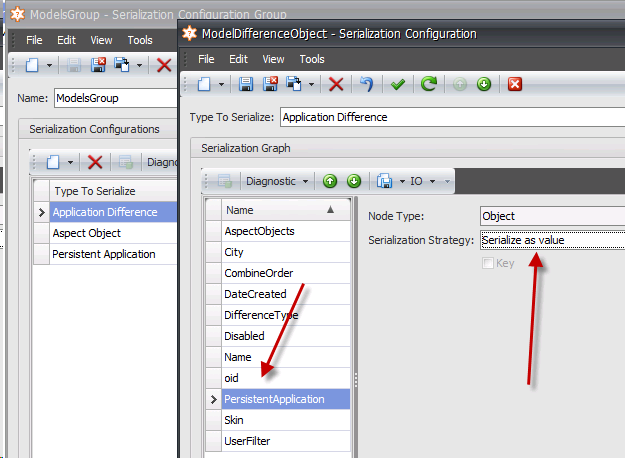The image size is (625, 458).
Task: Select Disabled node row
Action: [x=286, y=336]
